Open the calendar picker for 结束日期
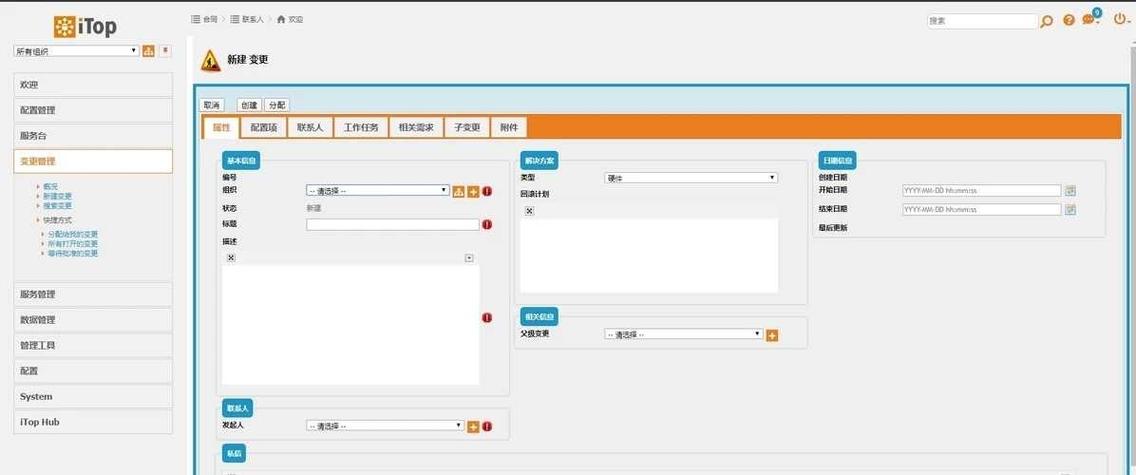This screenshot has height=475, width=1136. point(1070,209)
